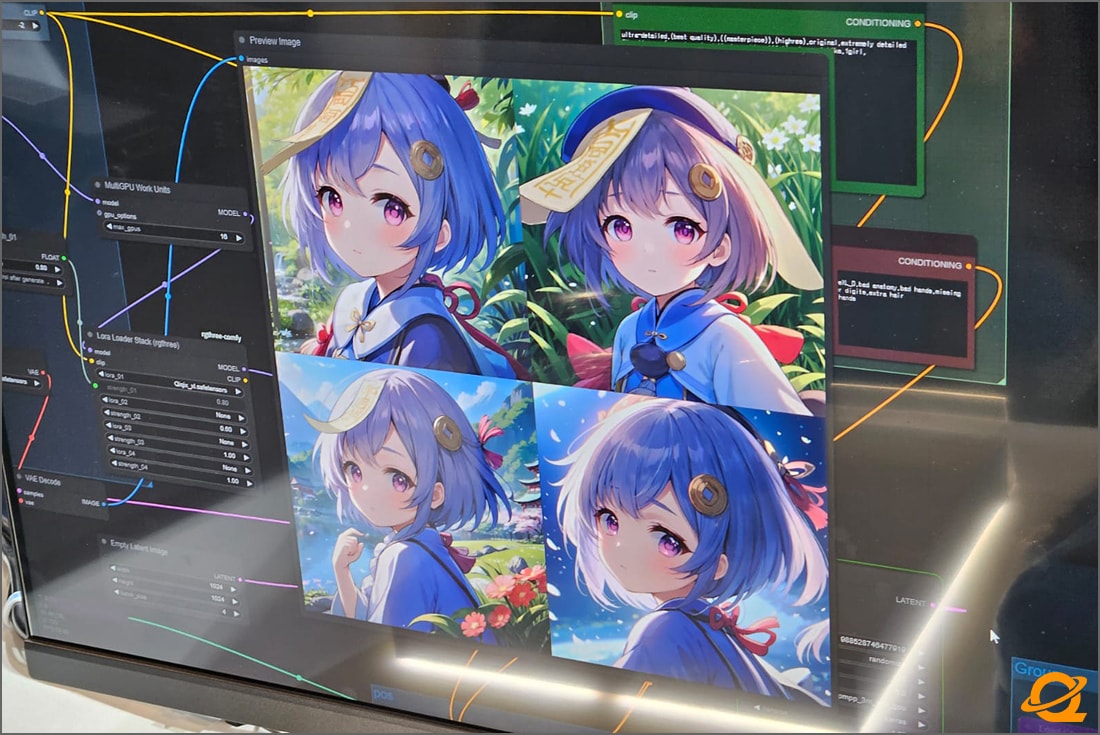Click the model input socket on Lora Loader Stack
Image resolution: width=1100 pixels, height=735 pixels.
coord(89,350)
